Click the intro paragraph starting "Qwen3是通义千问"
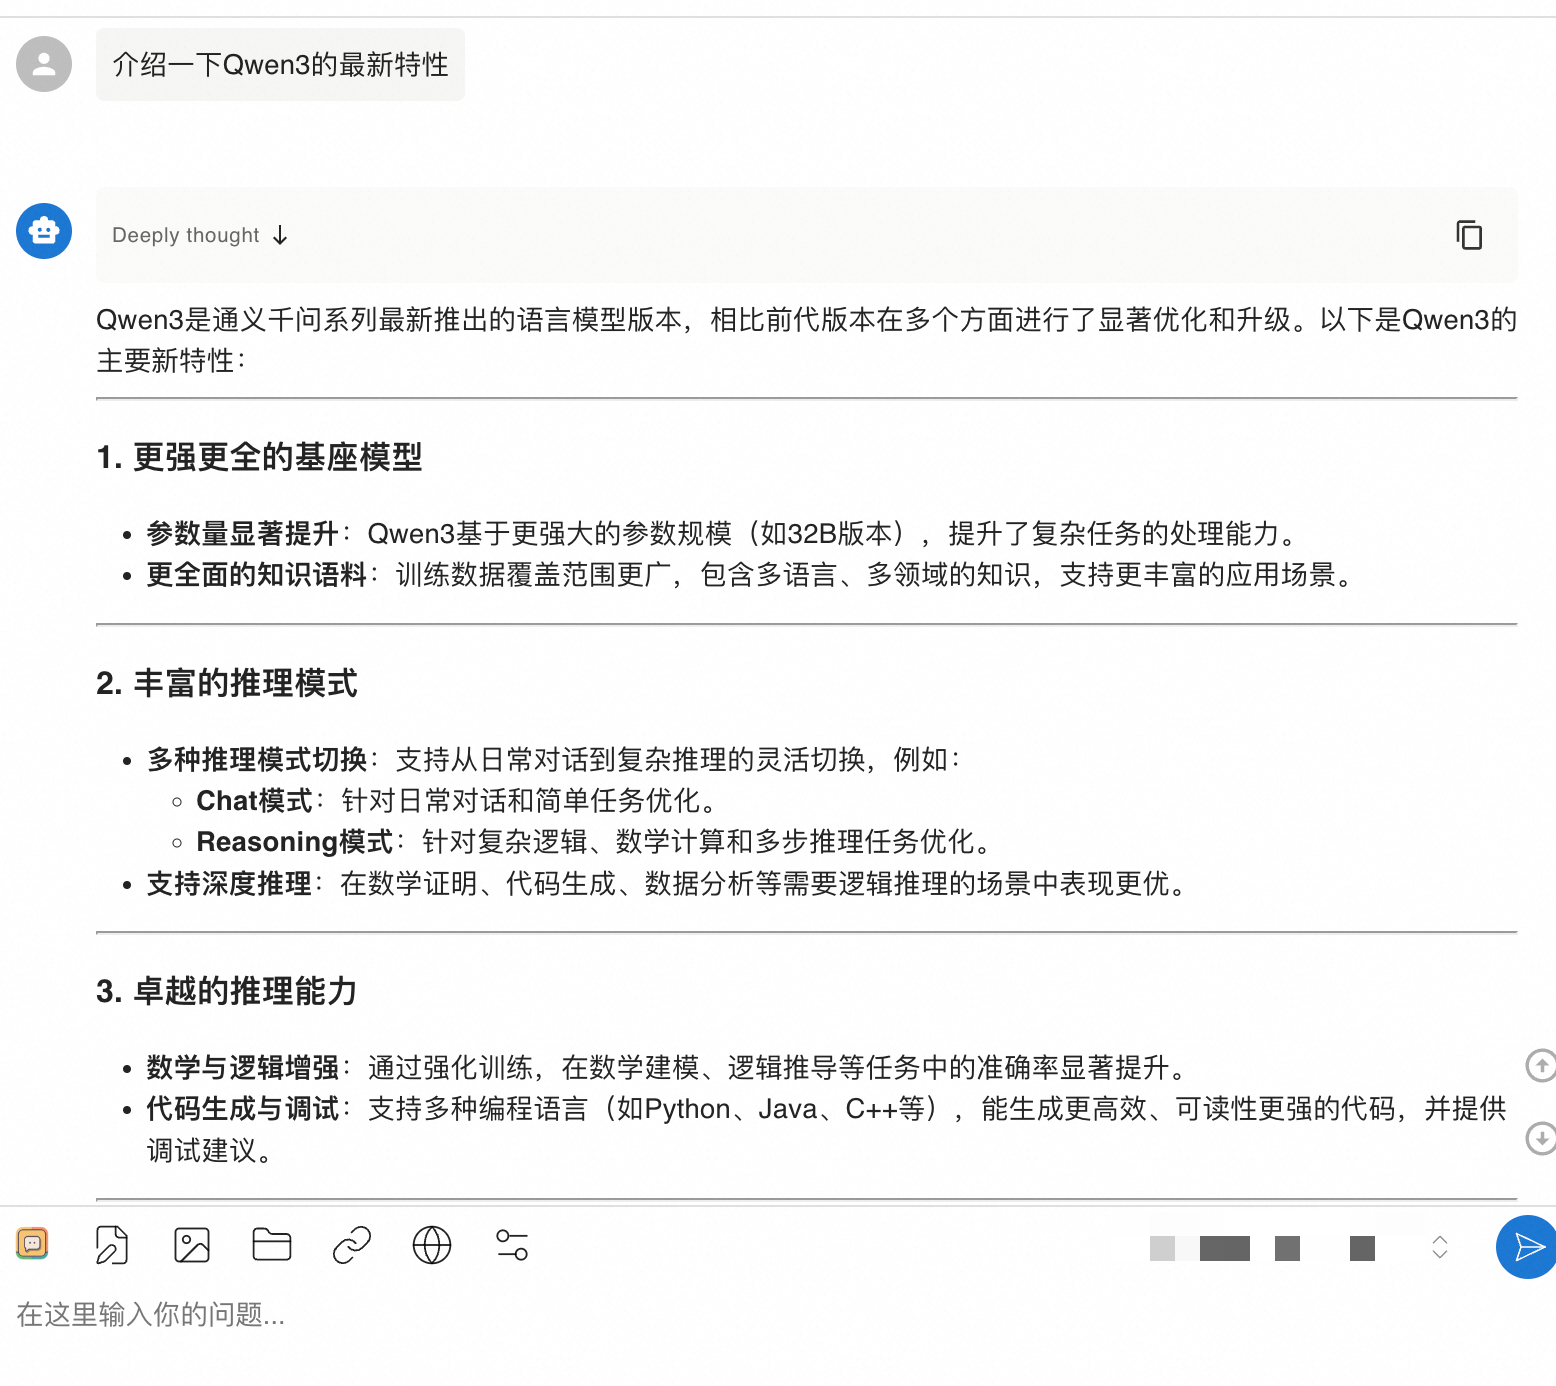Viewport: 1556px width, 1386px height. tap(806, 340)
